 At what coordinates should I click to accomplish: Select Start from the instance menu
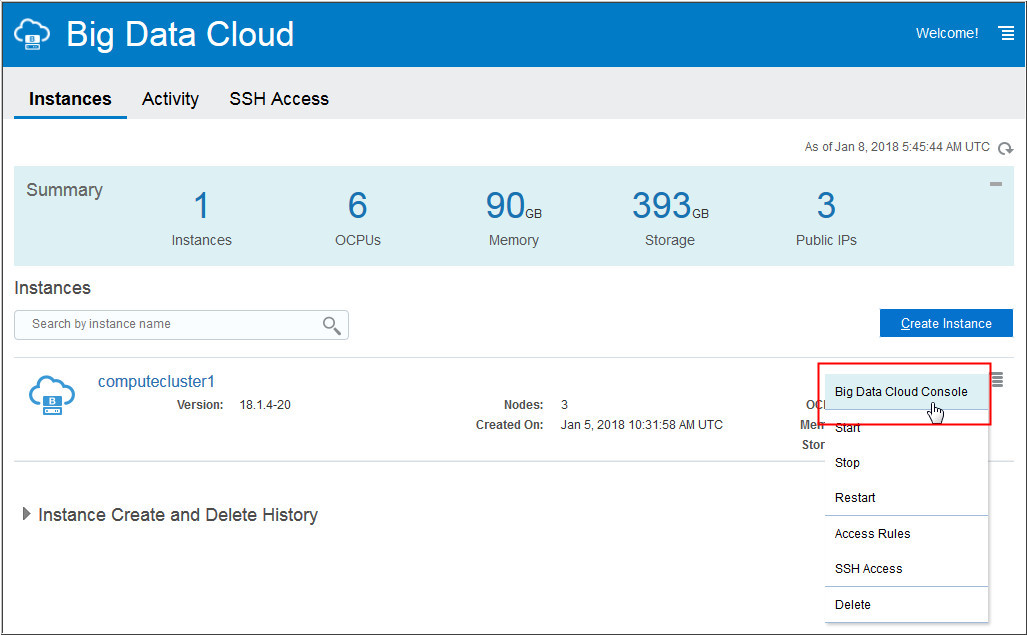(847, 427)
